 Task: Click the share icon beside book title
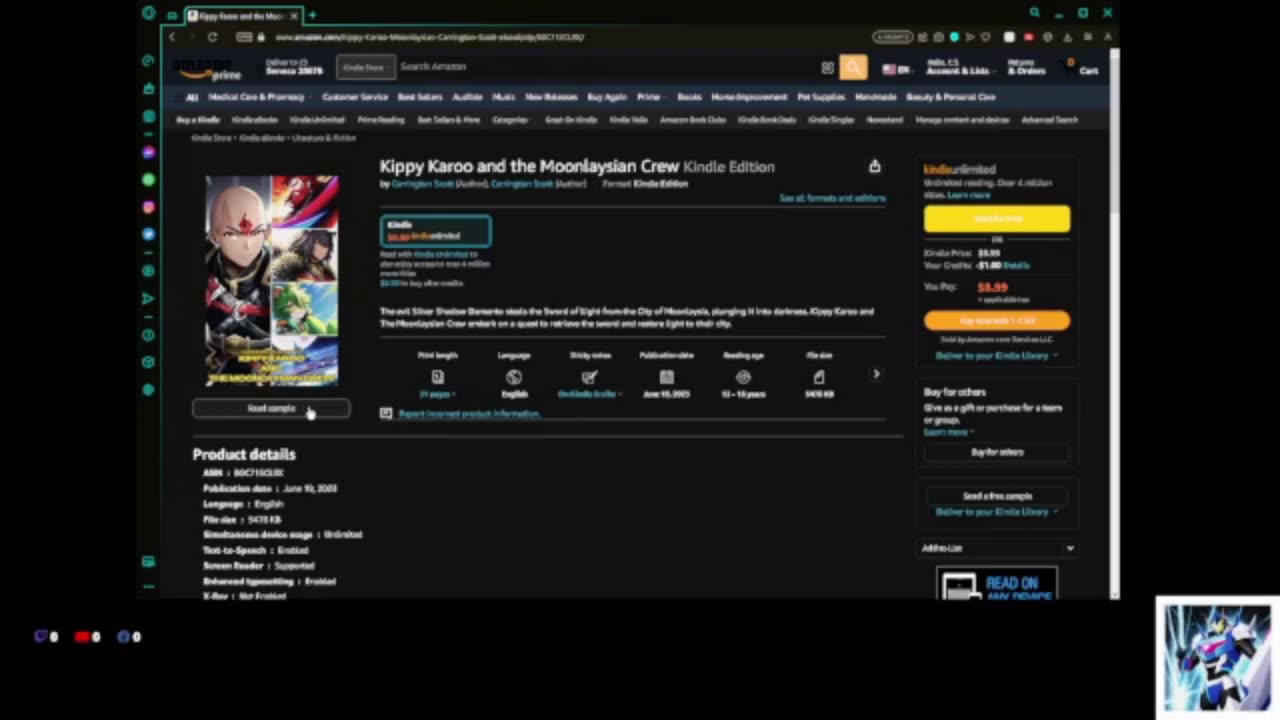(875, 167)
